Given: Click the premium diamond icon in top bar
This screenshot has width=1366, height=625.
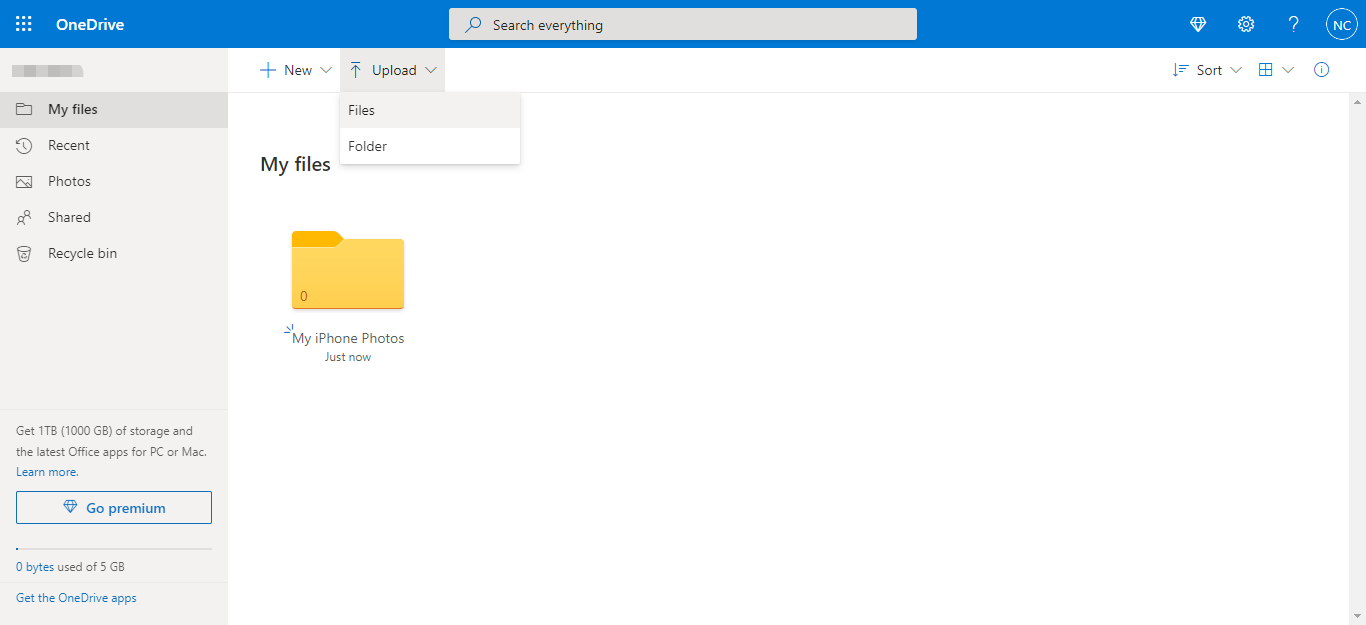Looking at the screenshot, I should [x=1197, y=23].
